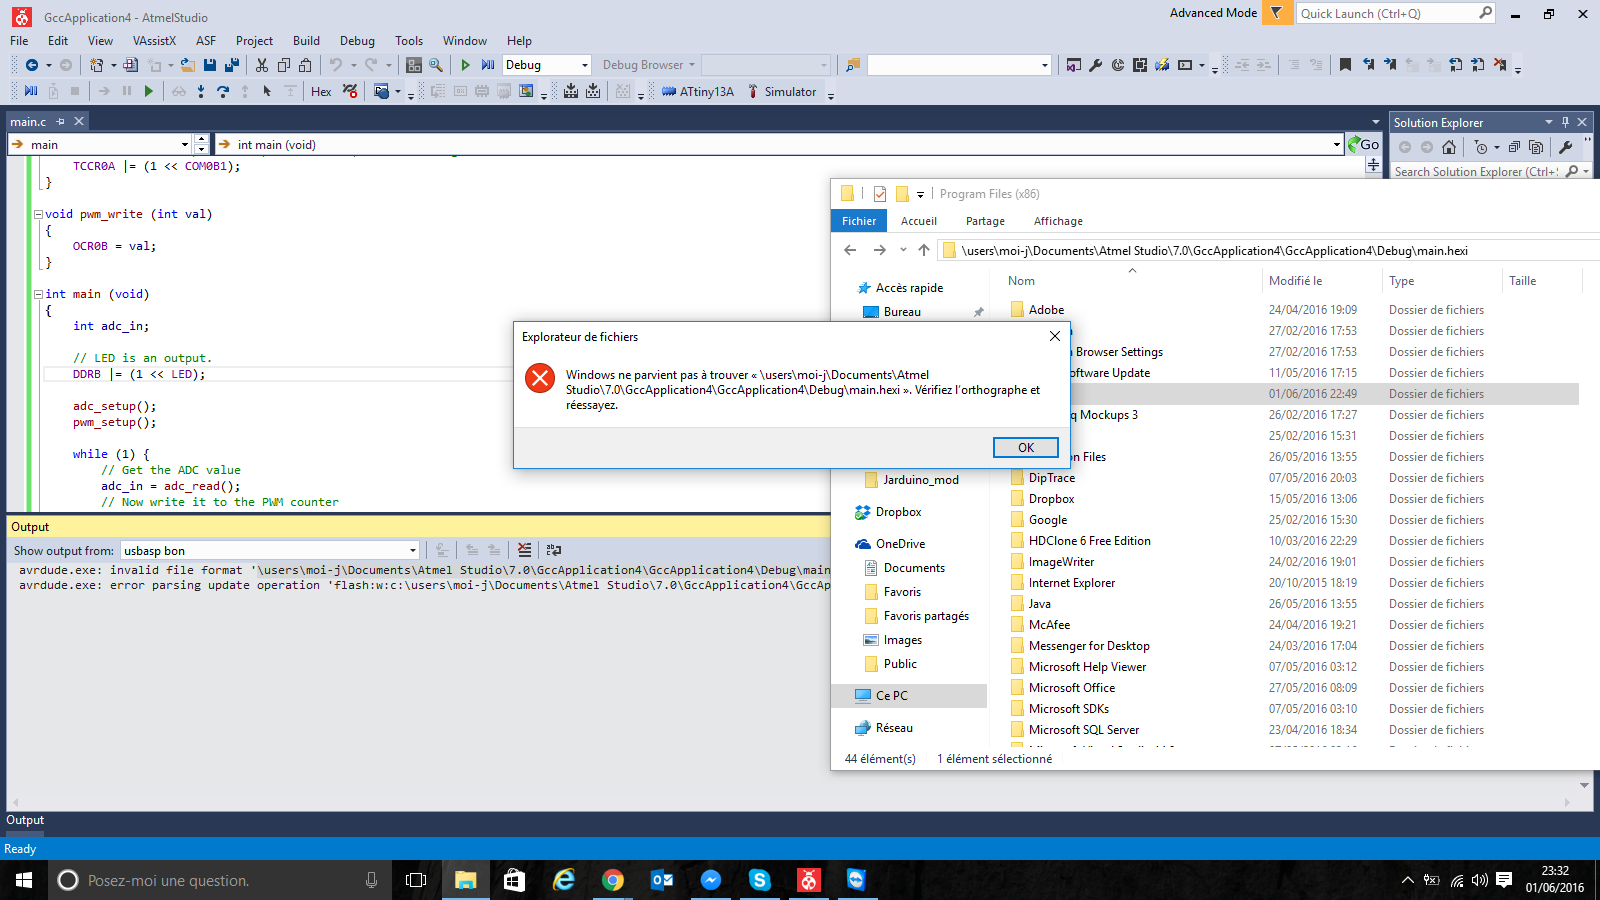Click the Step Over debug icon
1600x900 pixels.
tap(223, 91)
